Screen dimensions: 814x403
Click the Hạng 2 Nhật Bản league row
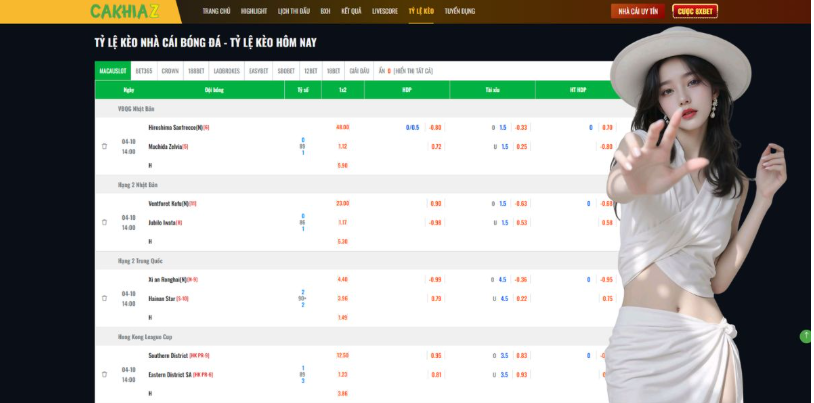pos(358,184)
